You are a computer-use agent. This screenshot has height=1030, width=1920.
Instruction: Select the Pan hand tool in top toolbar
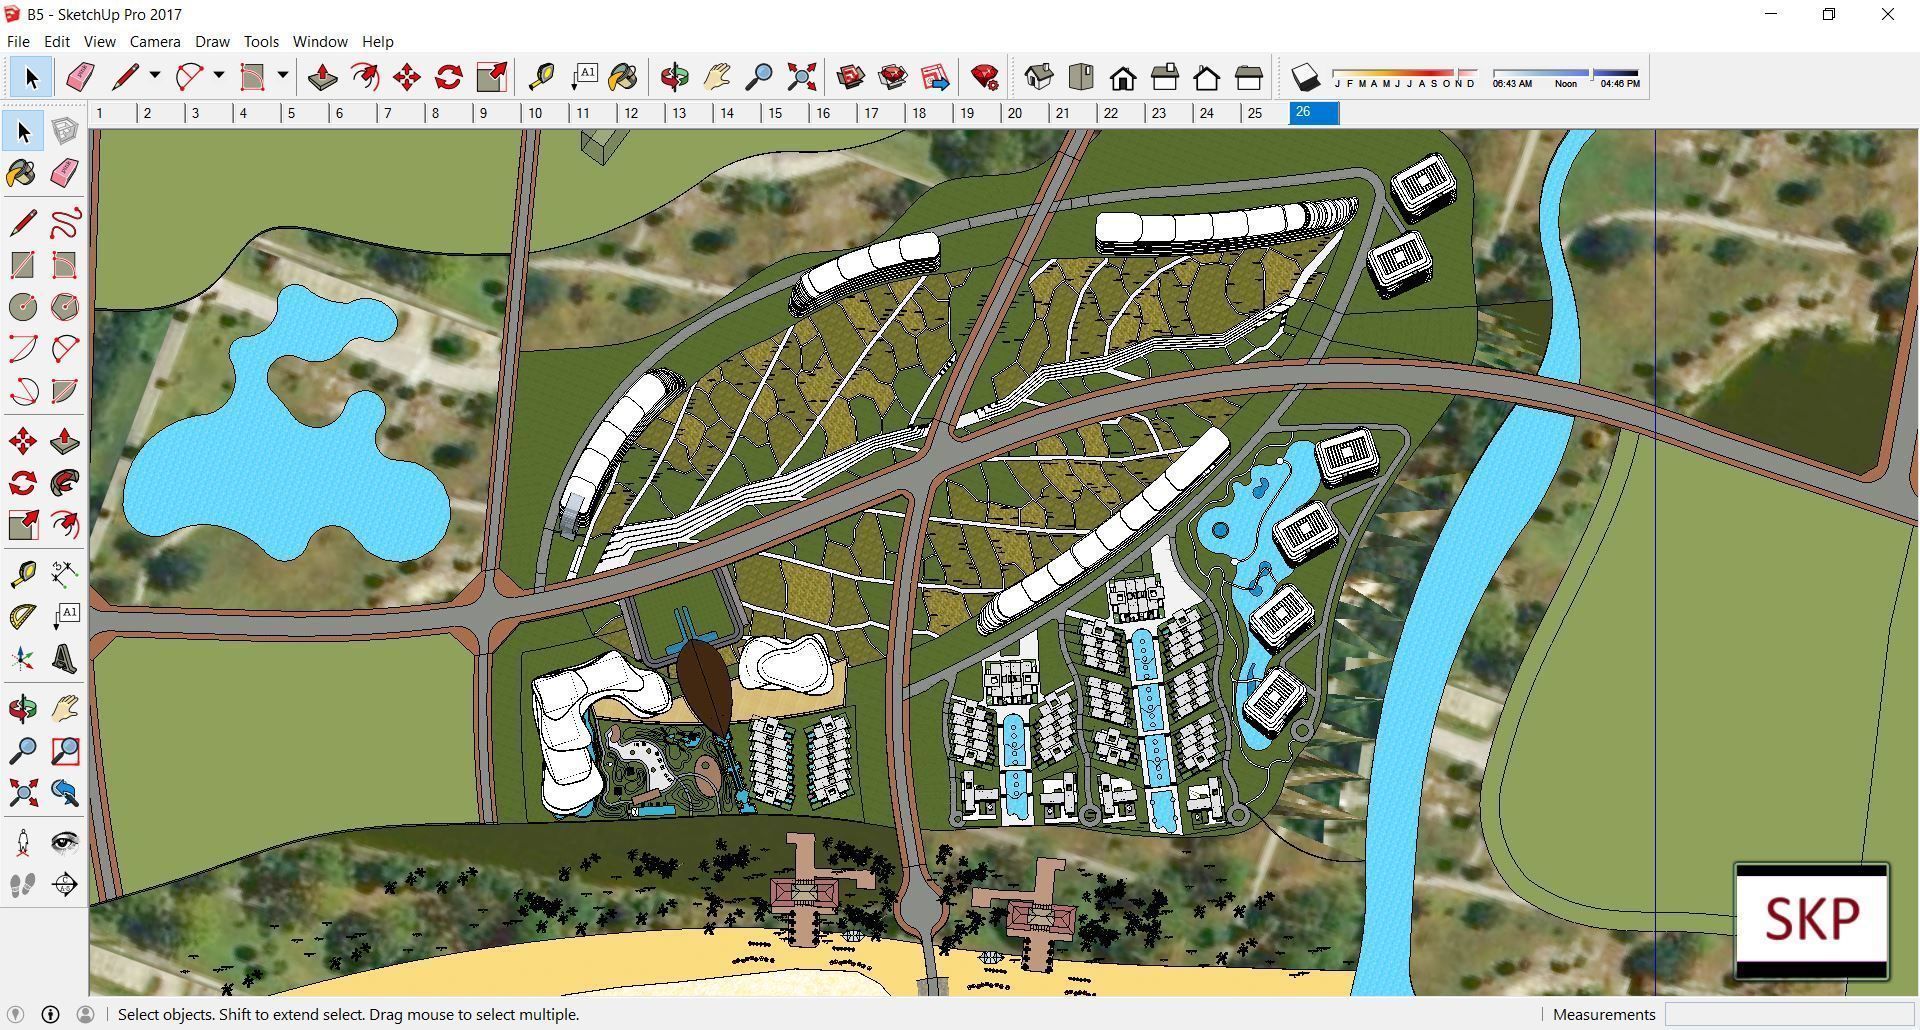(x=717, y=77)
